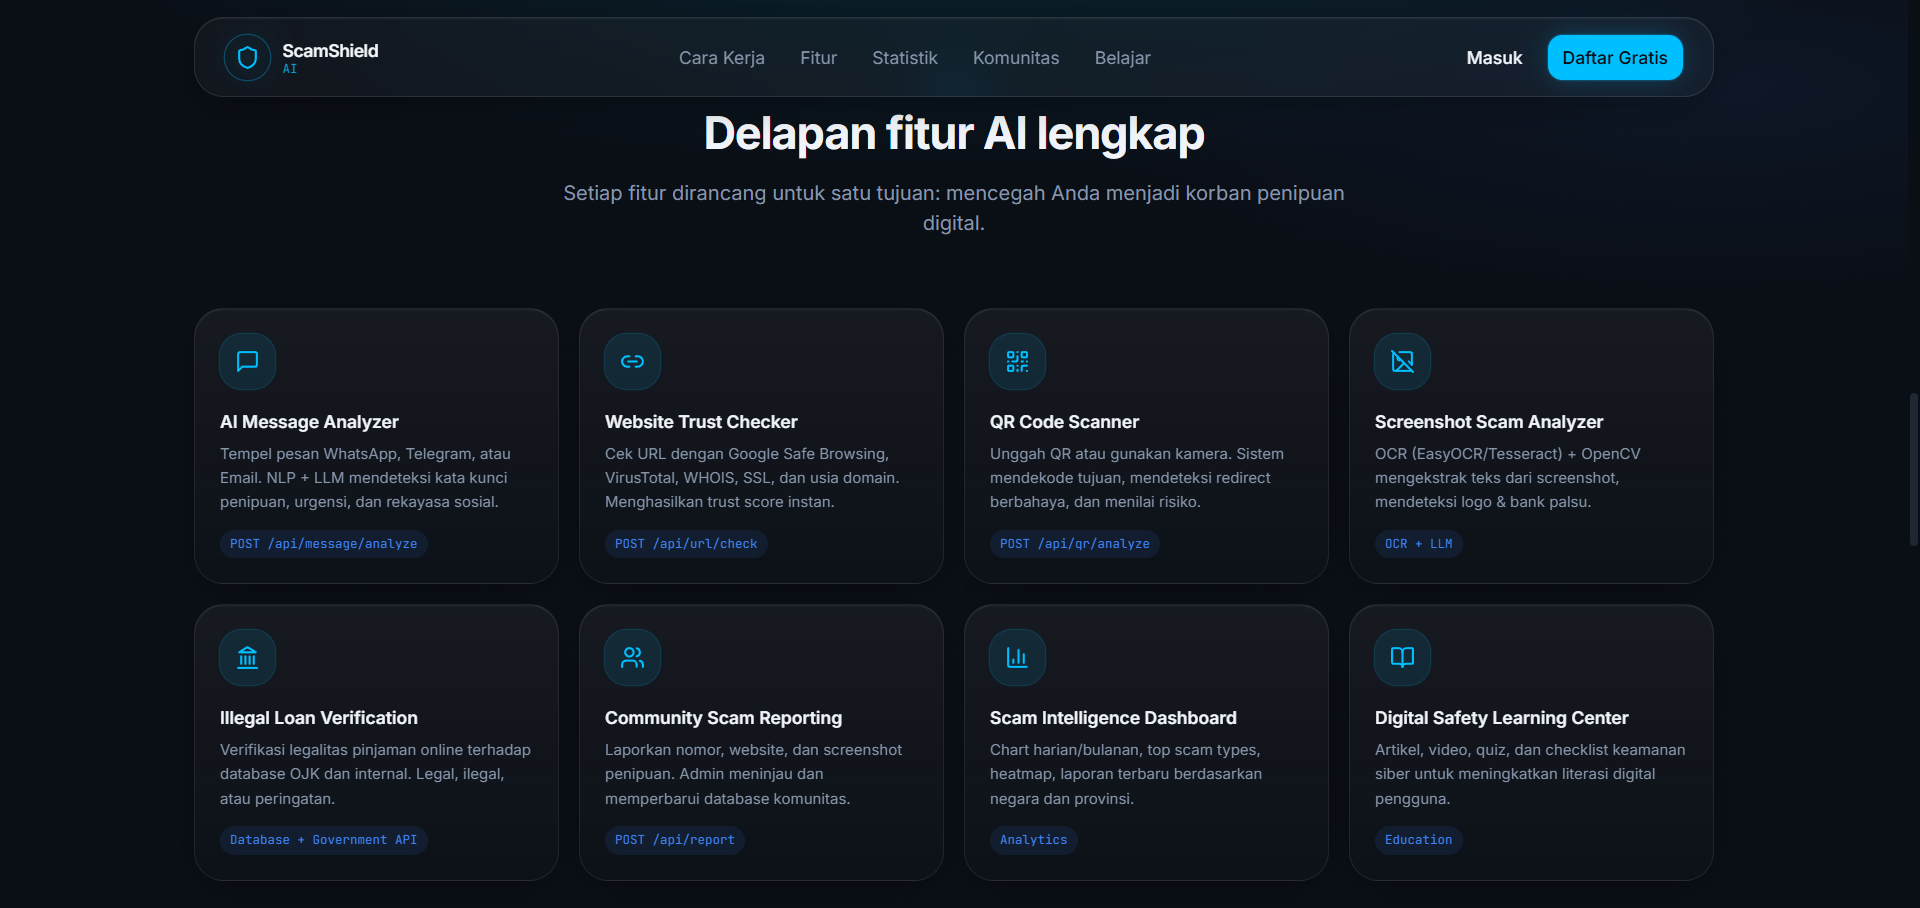
Task: Click the AI Message Analyzer chat icon
Action: click(x=247, y=361)
